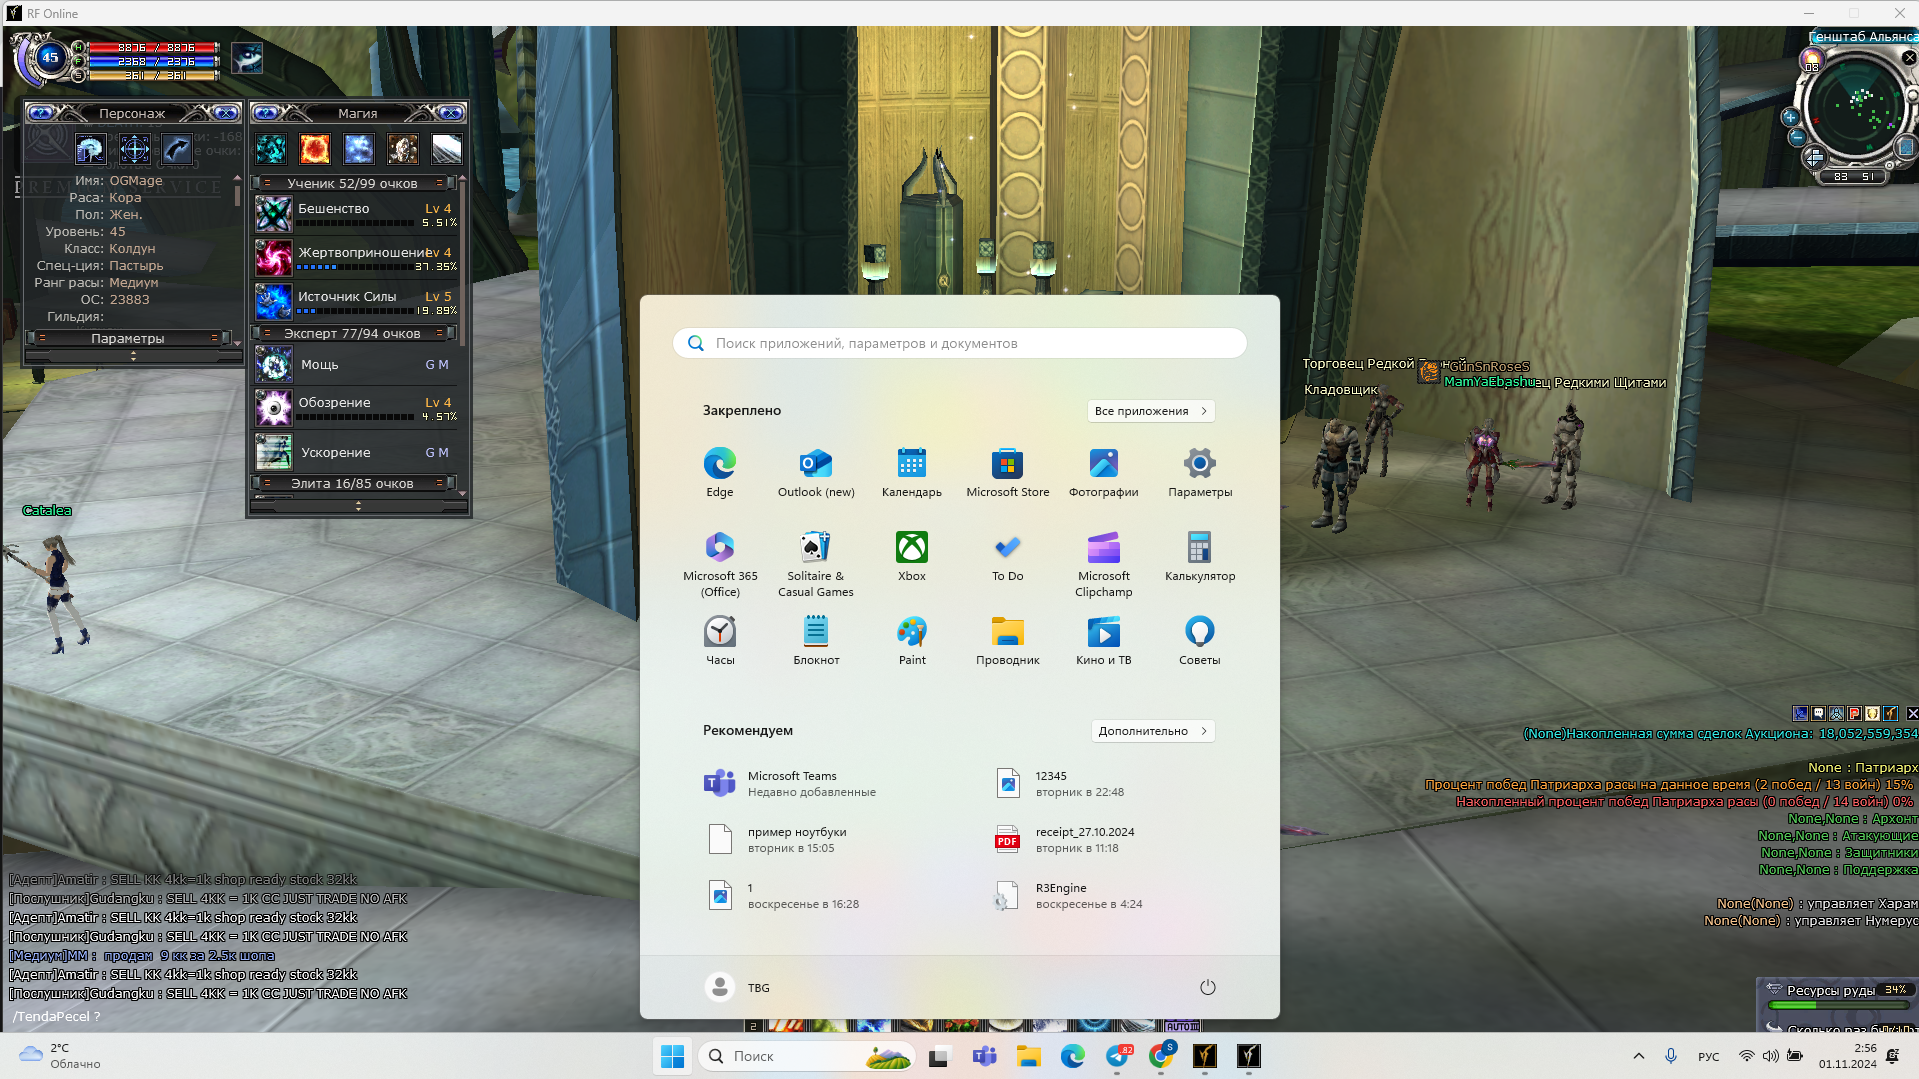Launch Xbox from pinned apps
Viewport: 1919px width, 1079px height.
click(912, 556)
